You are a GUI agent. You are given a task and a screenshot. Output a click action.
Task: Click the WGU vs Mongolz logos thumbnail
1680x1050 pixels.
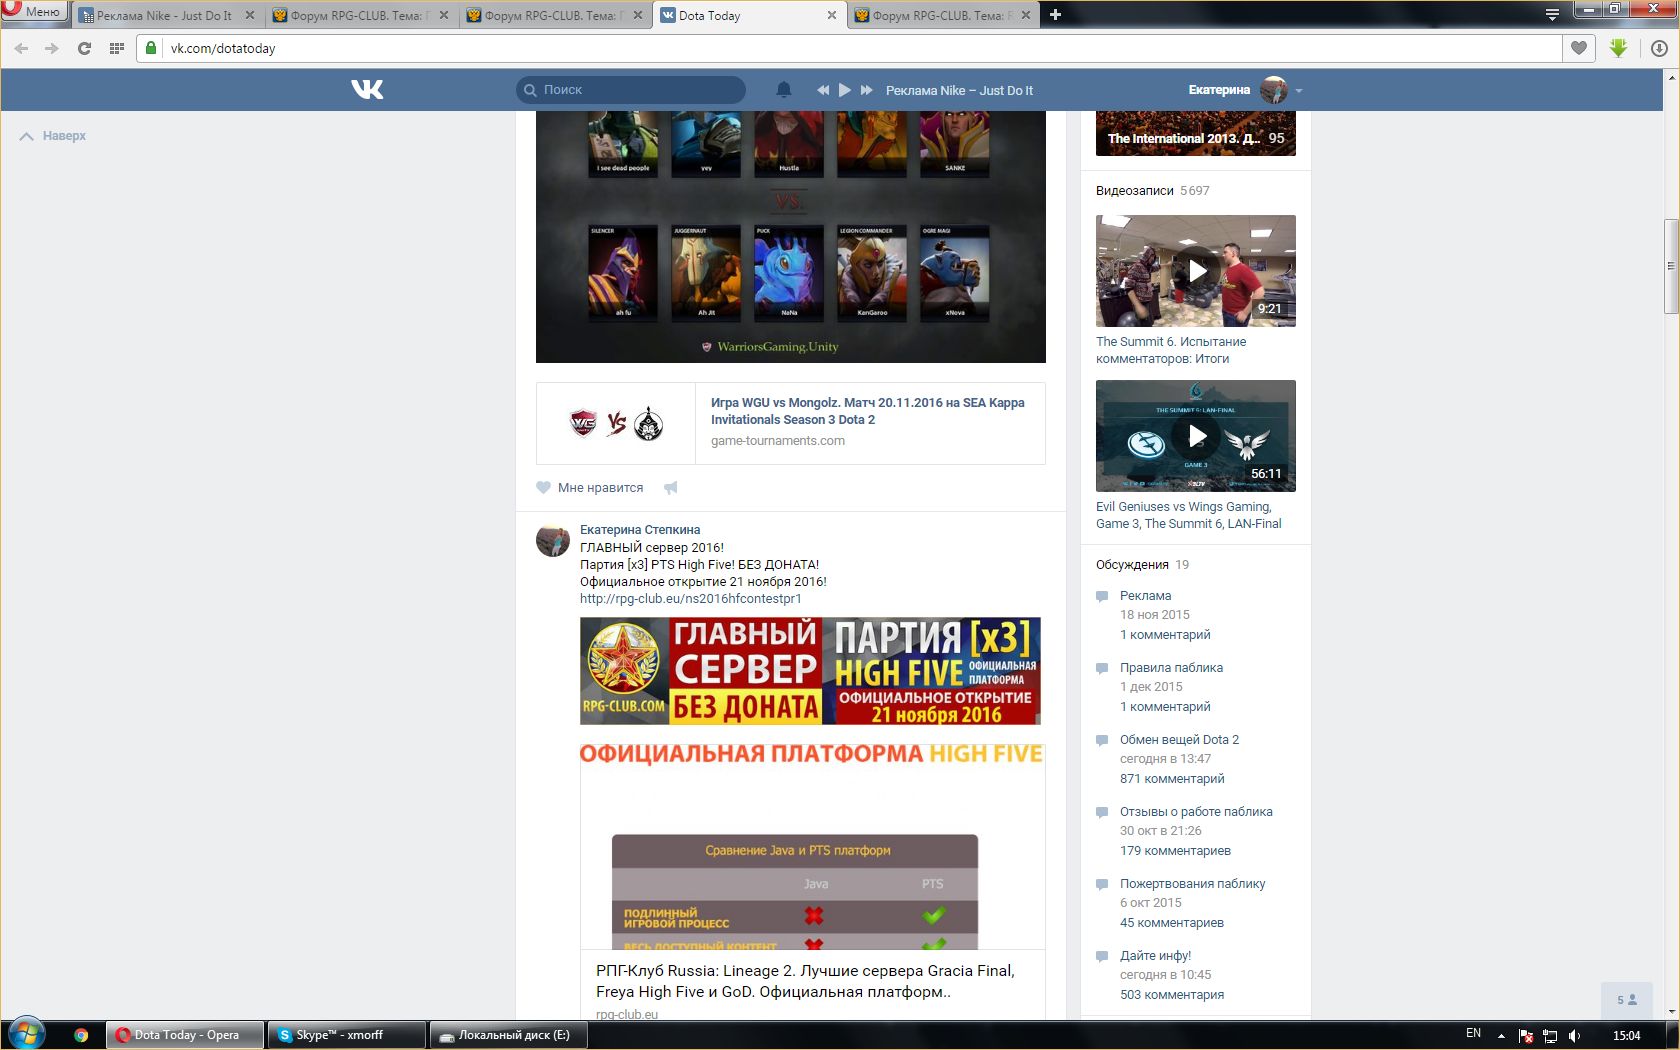(616, 424)
